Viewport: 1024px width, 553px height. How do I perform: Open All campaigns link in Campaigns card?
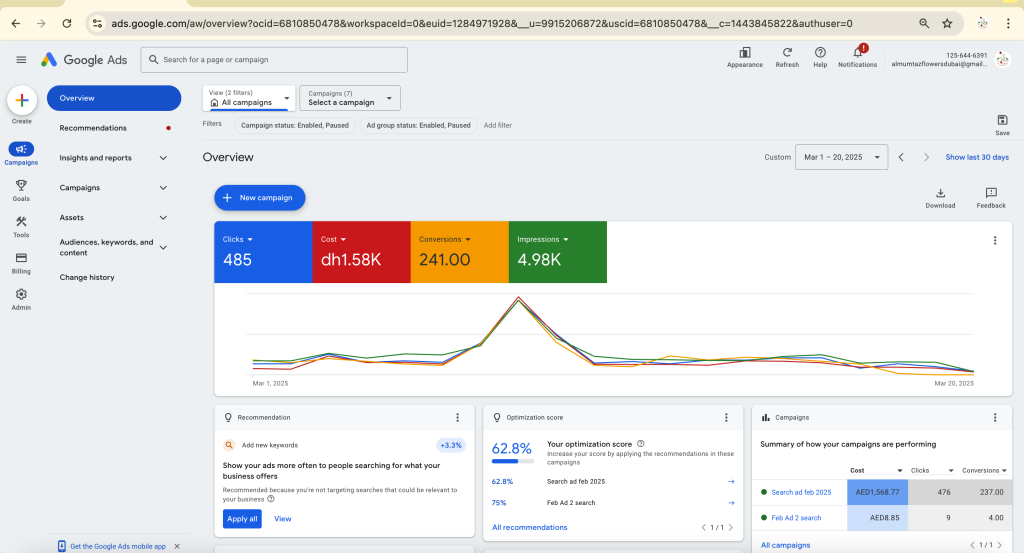click(786, 545)
